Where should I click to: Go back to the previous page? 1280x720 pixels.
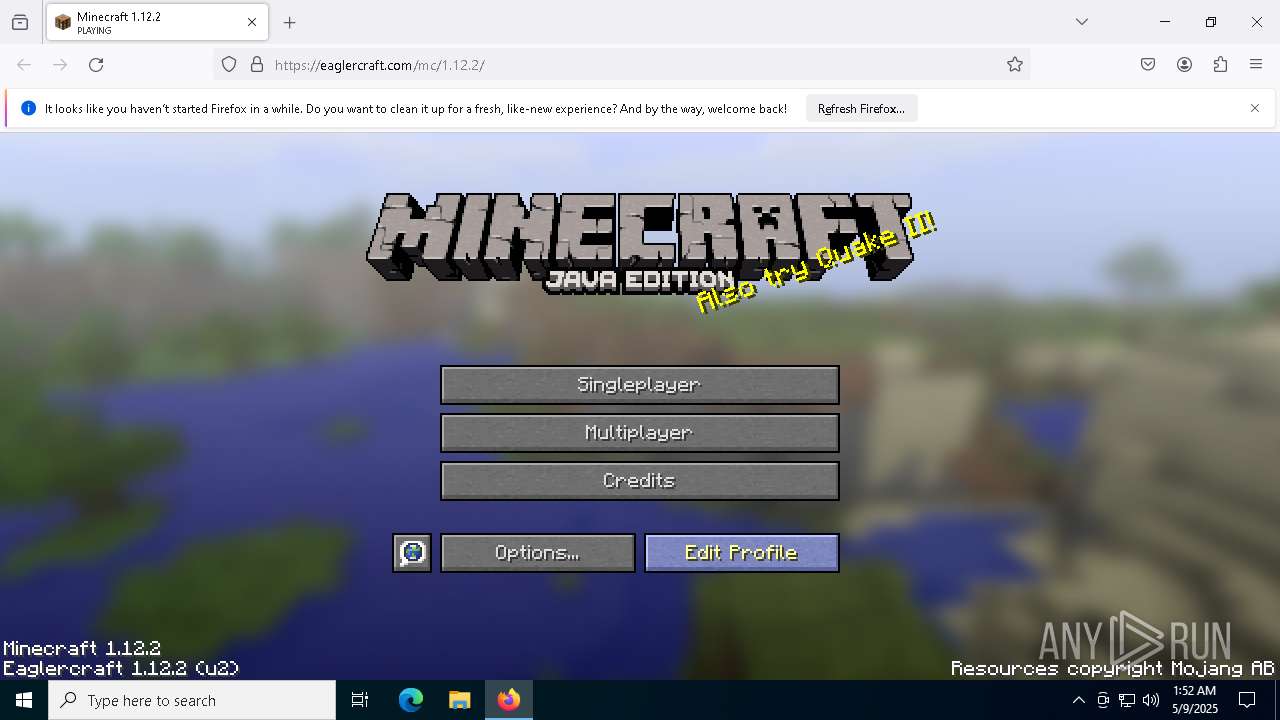24,65
